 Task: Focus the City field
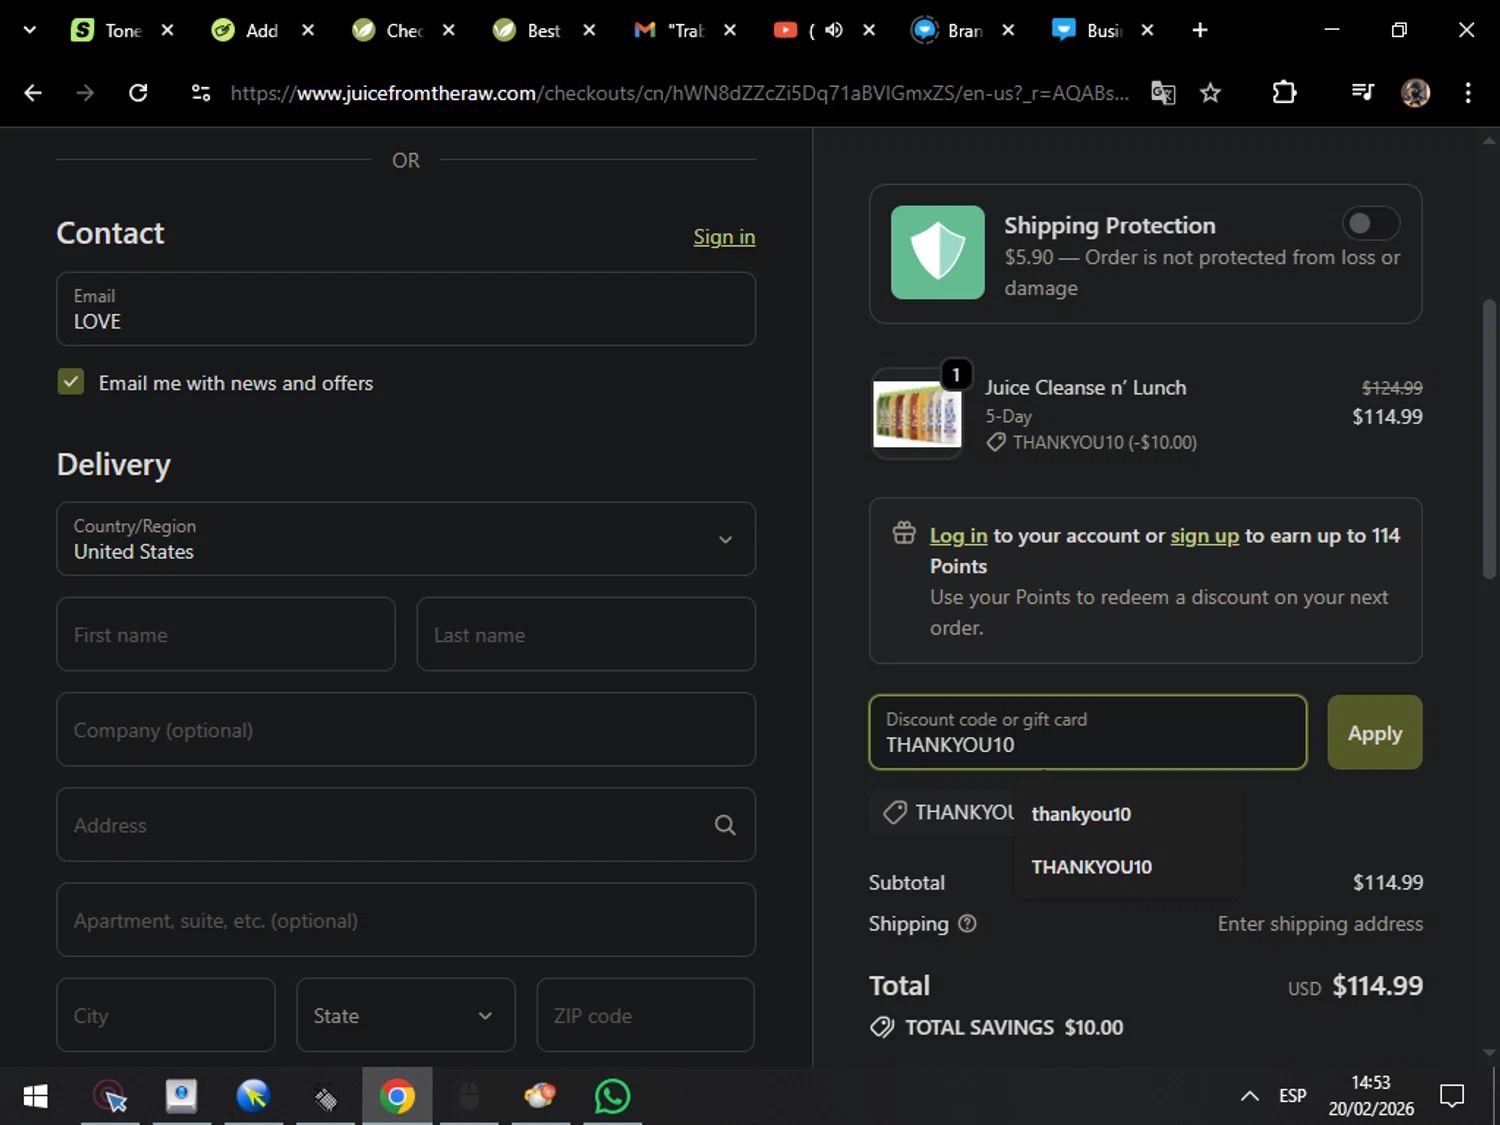click(166, 1015)
